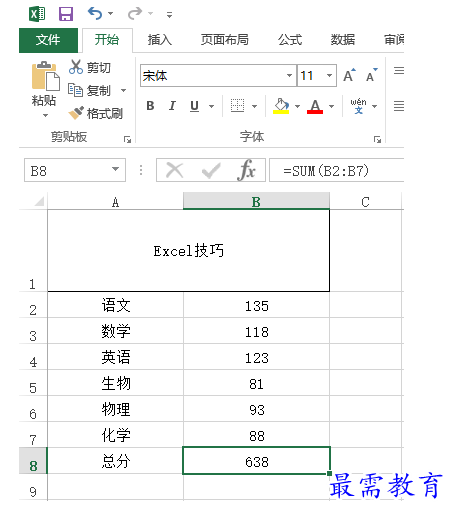
Task: Apply cell borders with the border icon
Action: pos(238,106)
